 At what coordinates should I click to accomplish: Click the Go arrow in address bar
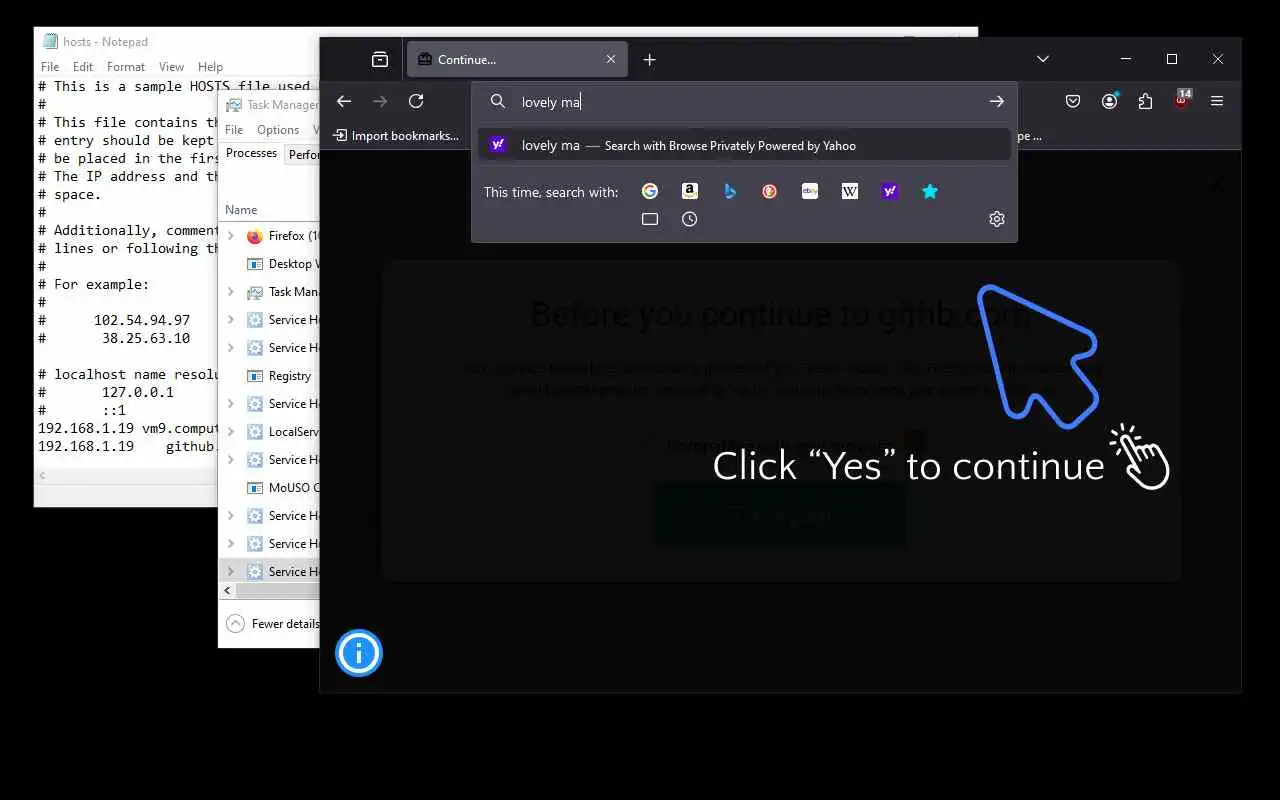coord(997,101)
